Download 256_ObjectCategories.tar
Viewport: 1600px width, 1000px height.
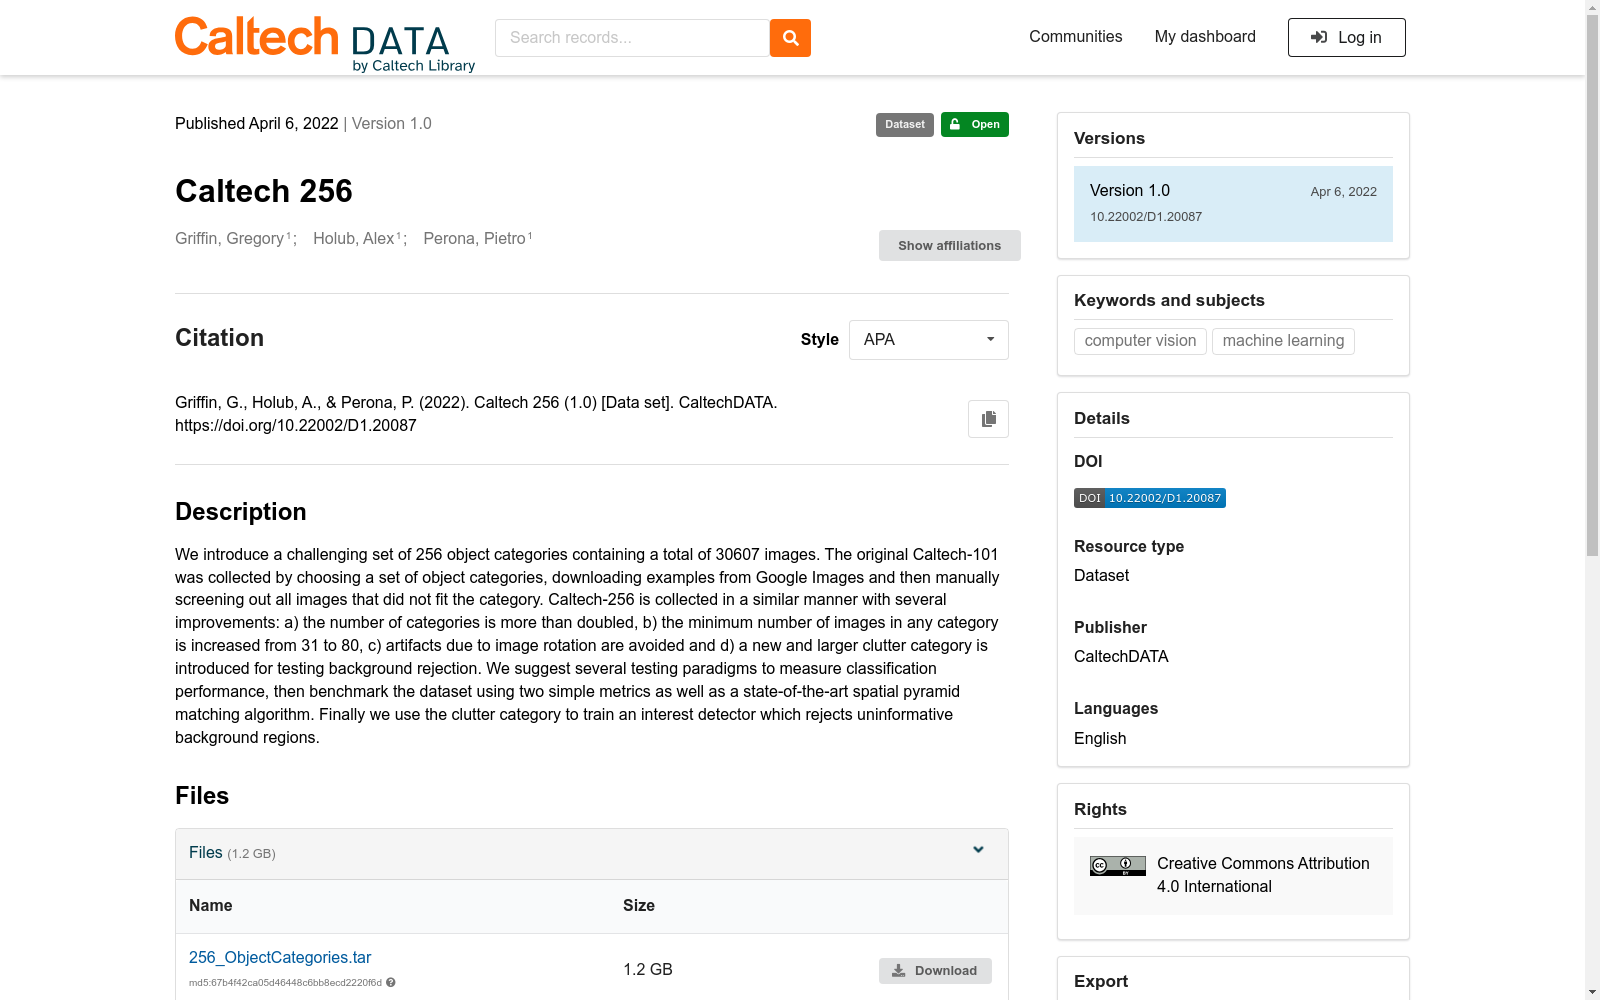935,971
